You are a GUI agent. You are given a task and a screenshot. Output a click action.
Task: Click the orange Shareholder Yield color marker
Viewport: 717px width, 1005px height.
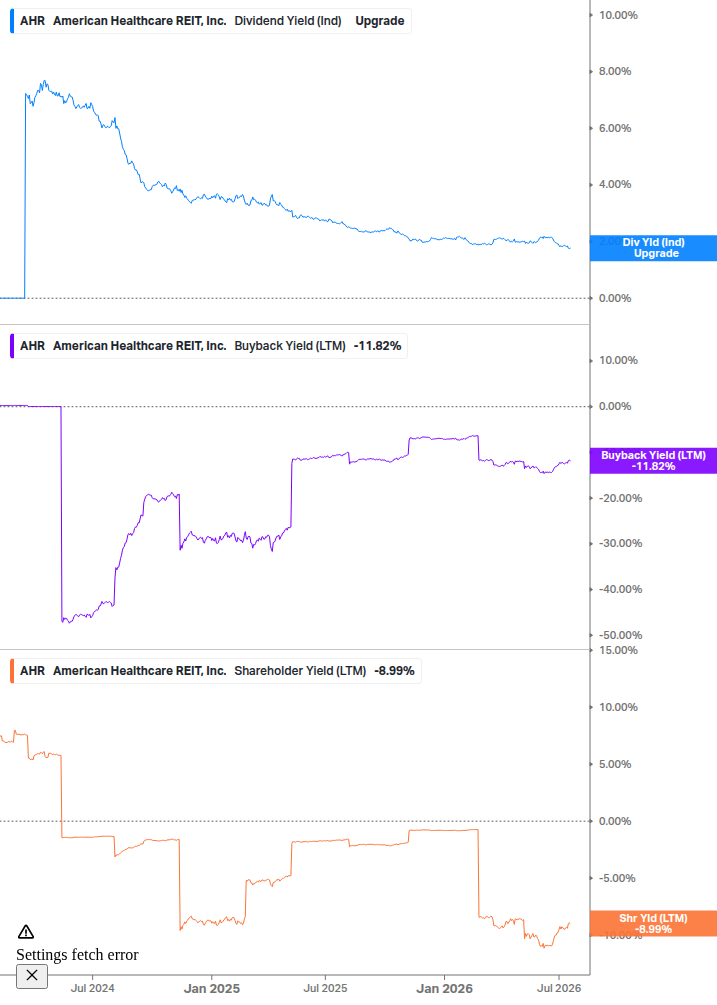(x=12, y=671)
